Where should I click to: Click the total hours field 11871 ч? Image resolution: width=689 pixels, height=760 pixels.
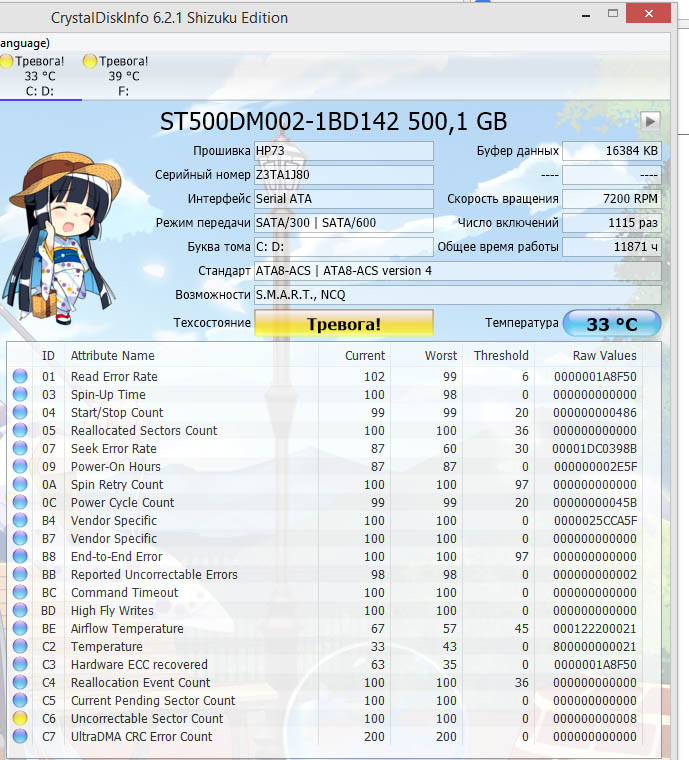(x=611, y=247)
